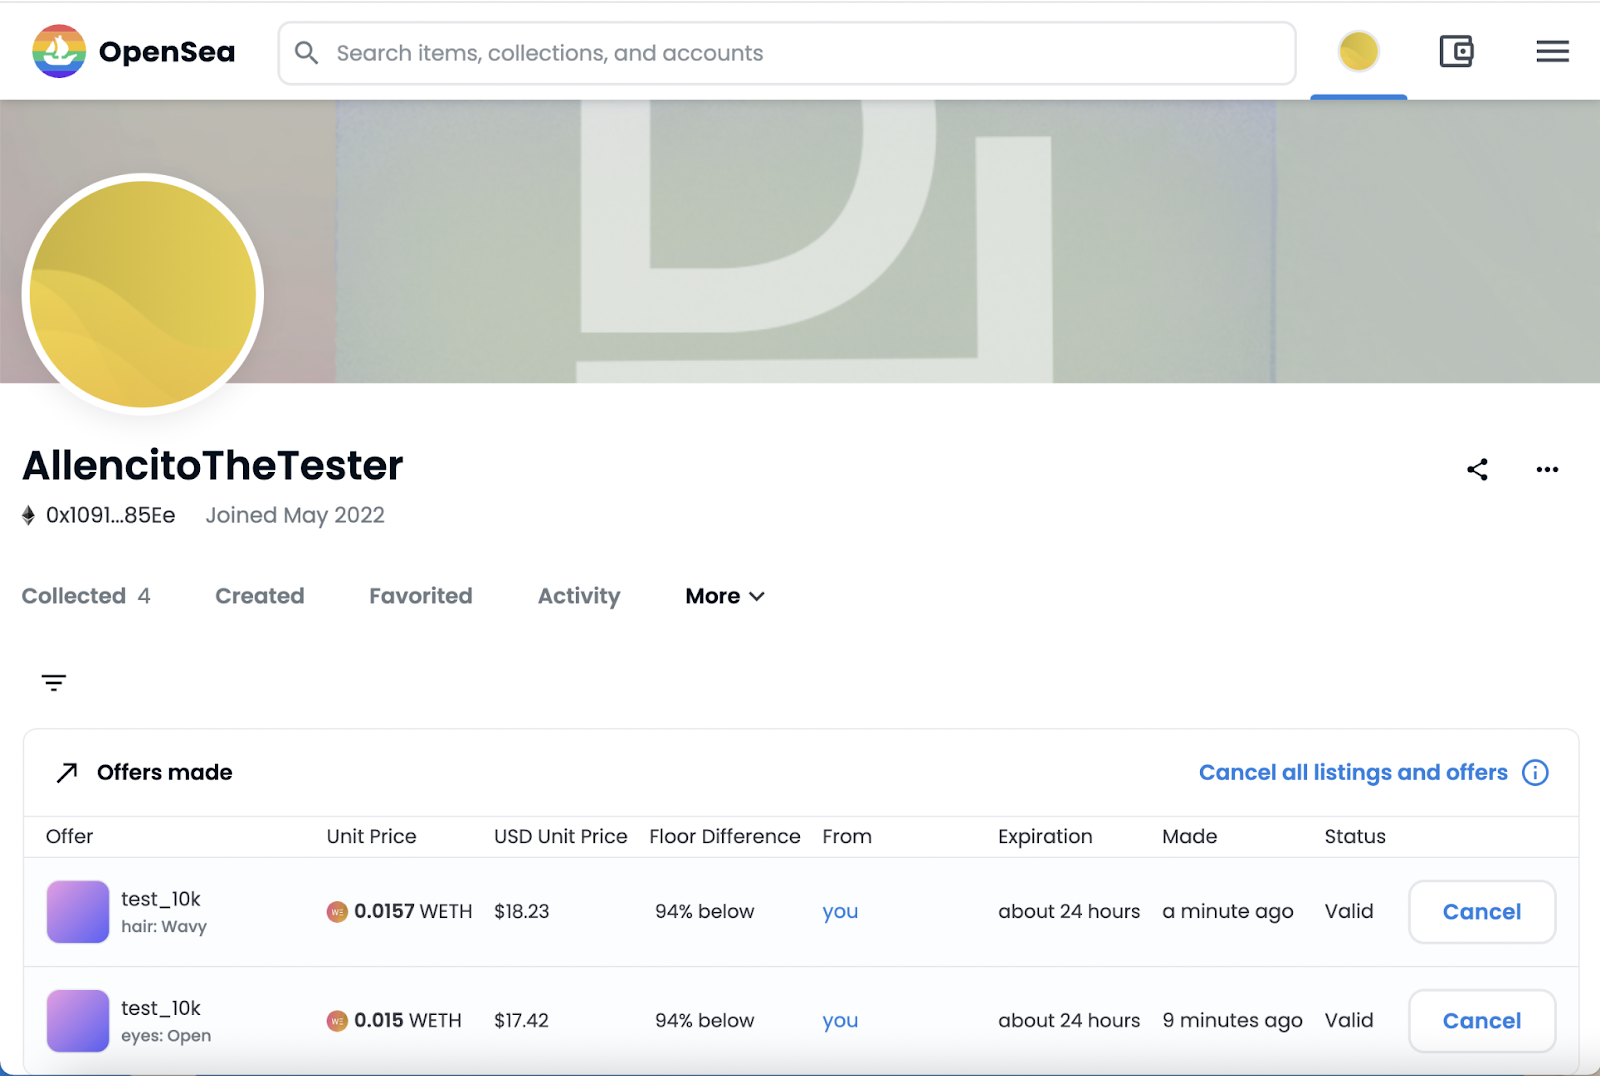Open the Created tab
Screen dimensions: 1600x1076
(x=260, y=596)
